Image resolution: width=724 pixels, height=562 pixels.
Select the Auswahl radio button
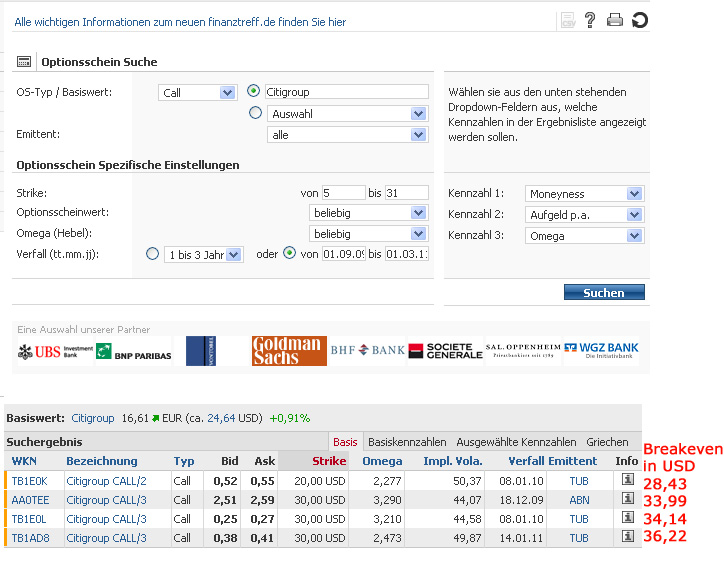coord(254,113)
